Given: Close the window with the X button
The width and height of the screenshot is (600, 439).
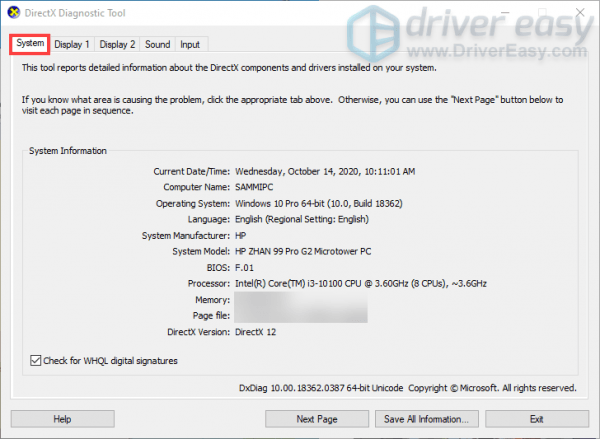Looking at the screenshot, I should point(580,13).
